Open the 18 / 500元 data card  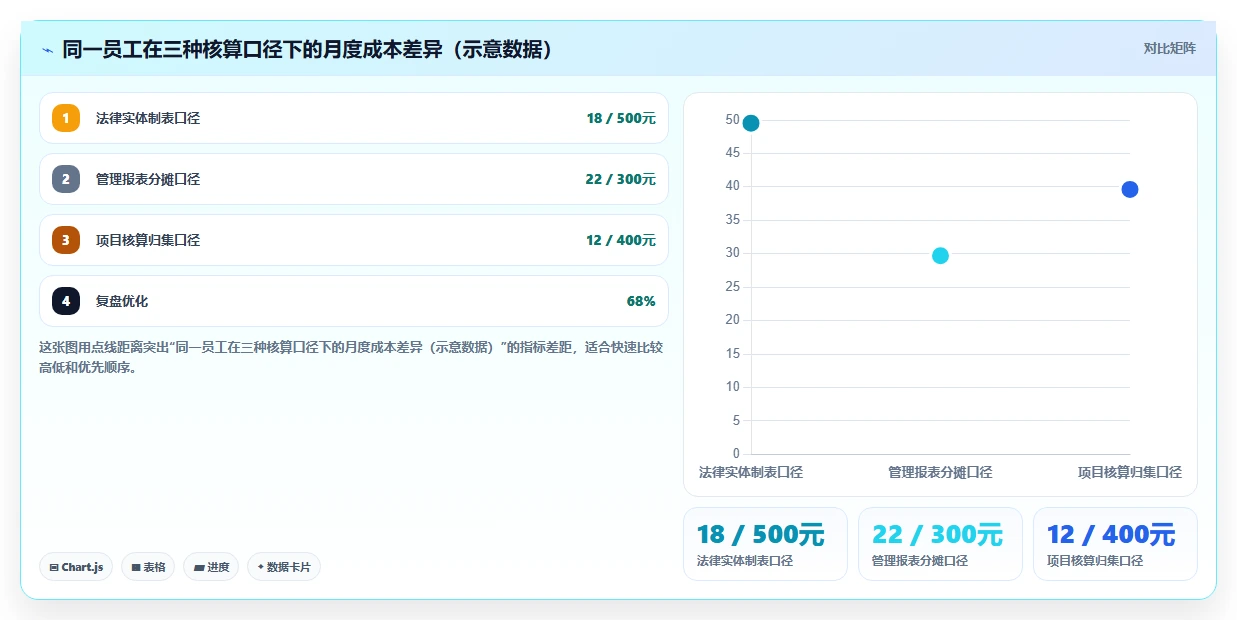[x=765, y=544]
